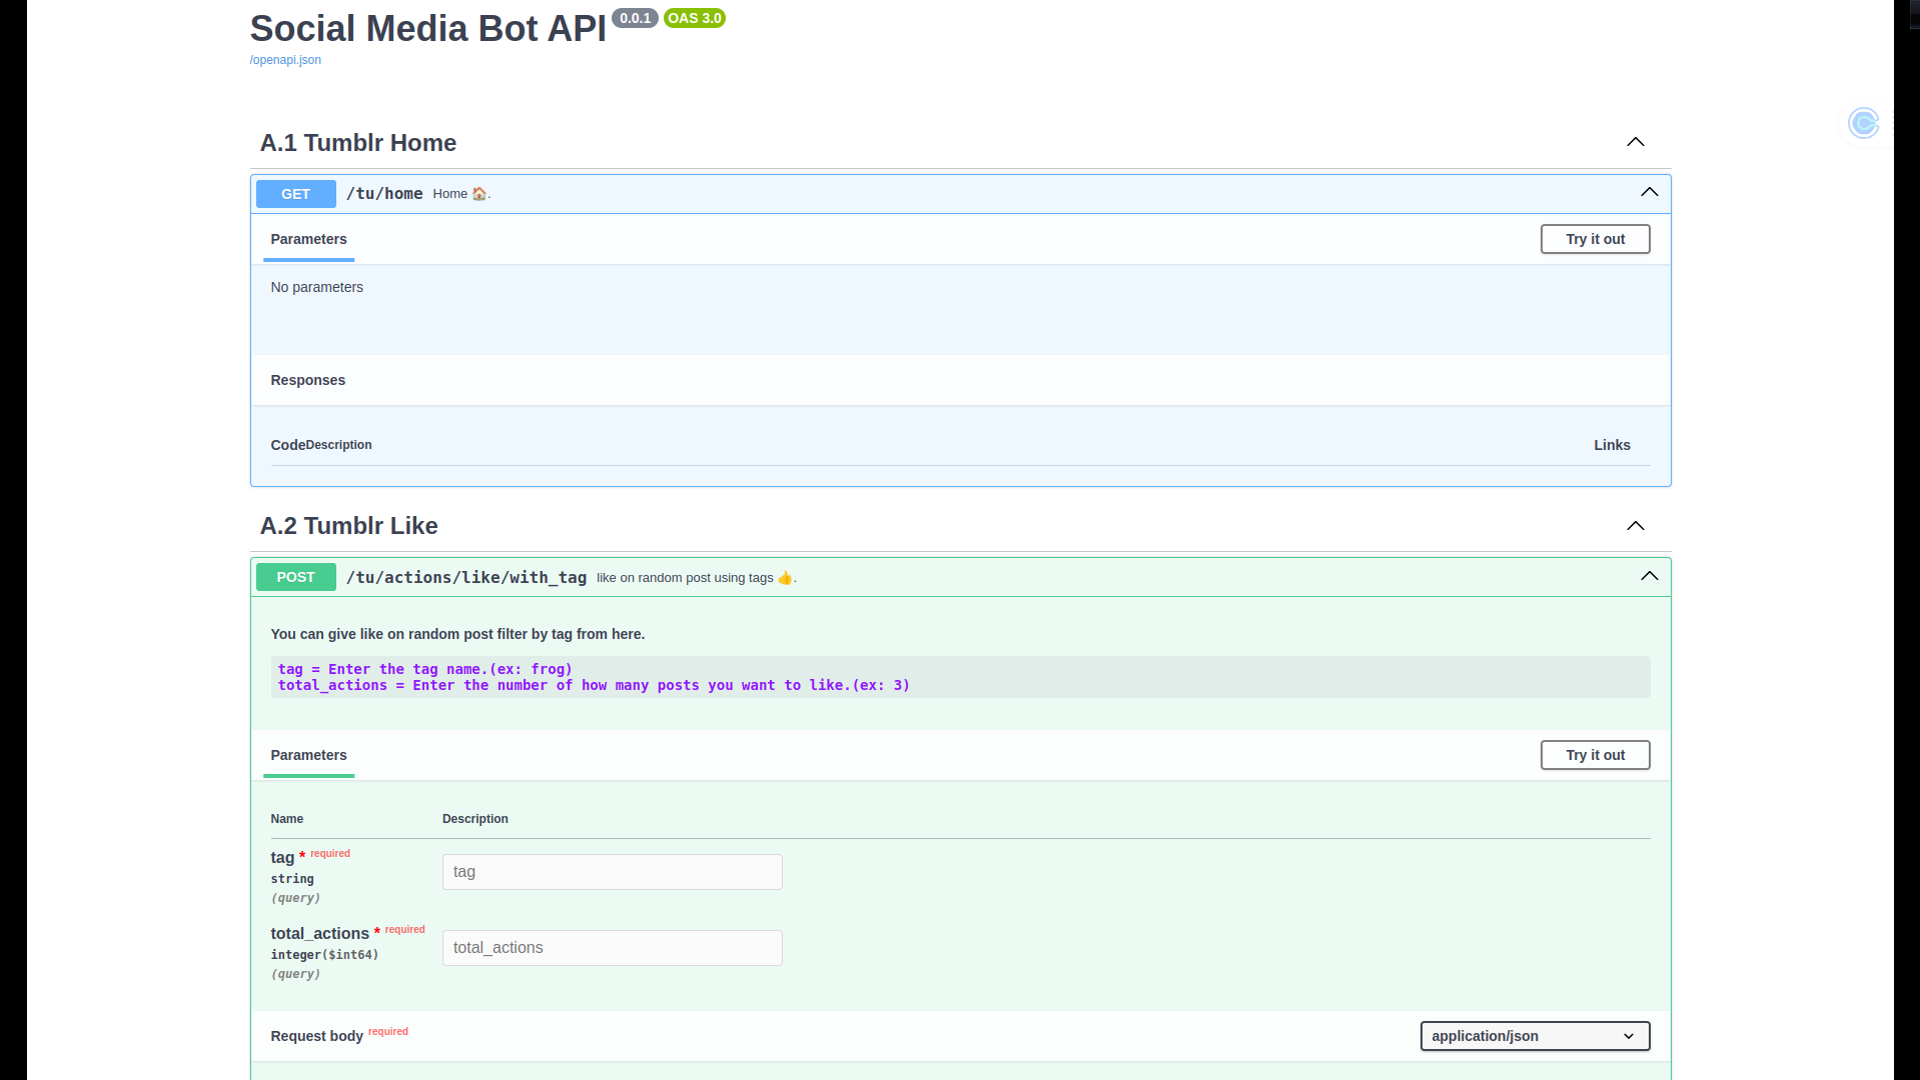
Task: Click the house emoji in GET summary
Action: pyautogui.click(x=479, y=194)
